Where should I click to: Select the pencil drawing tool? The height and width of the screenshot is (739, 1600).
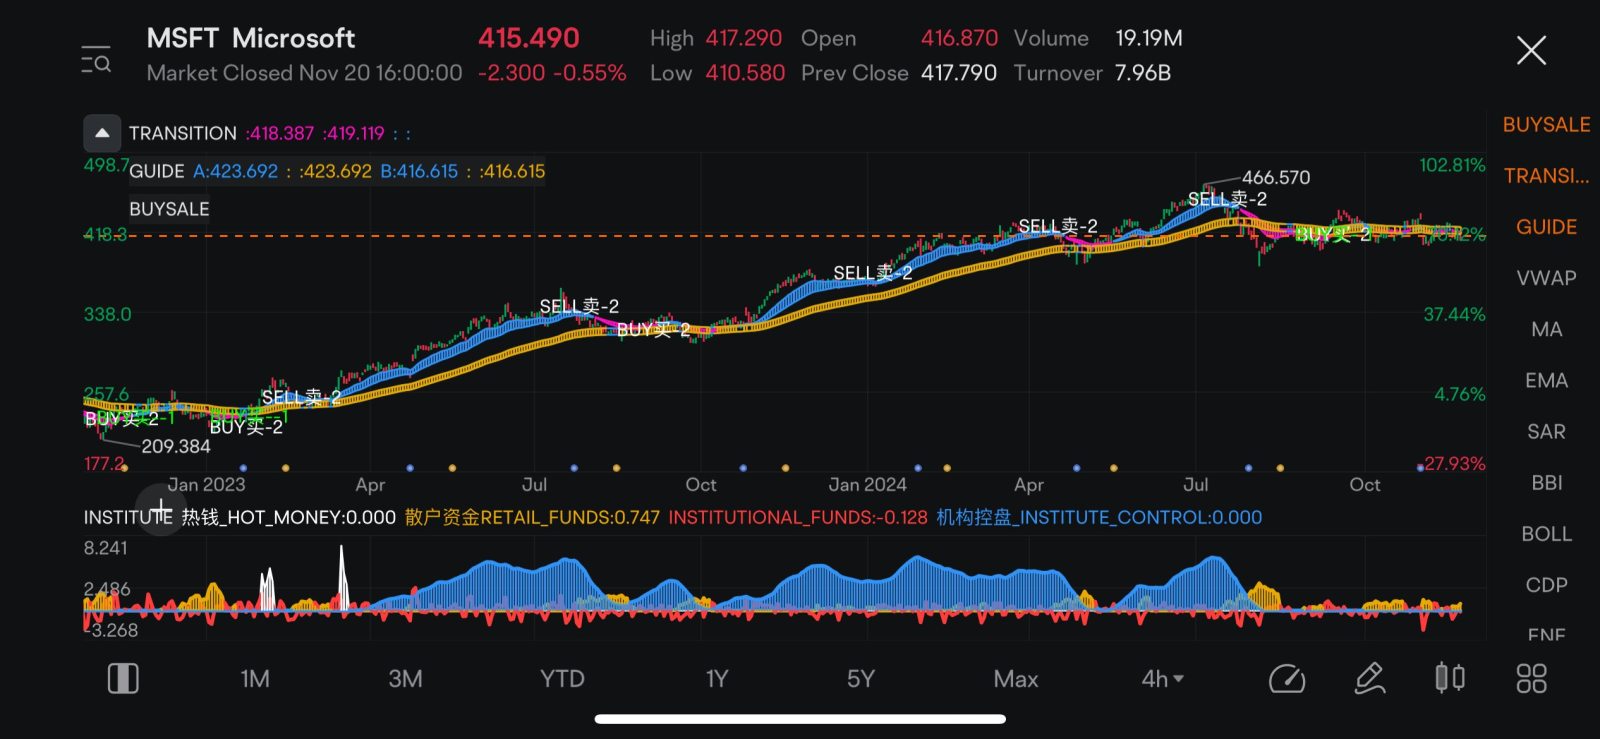(x=1369, y=678)
